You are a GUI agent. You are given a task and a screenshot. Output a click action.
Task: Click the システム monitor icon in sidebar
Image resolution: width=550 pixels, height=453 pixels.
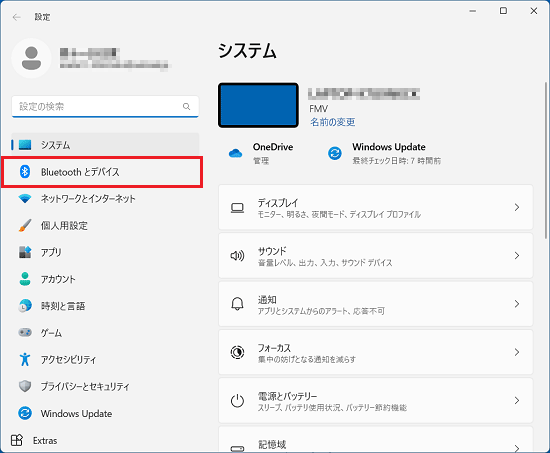coord(25,145)
